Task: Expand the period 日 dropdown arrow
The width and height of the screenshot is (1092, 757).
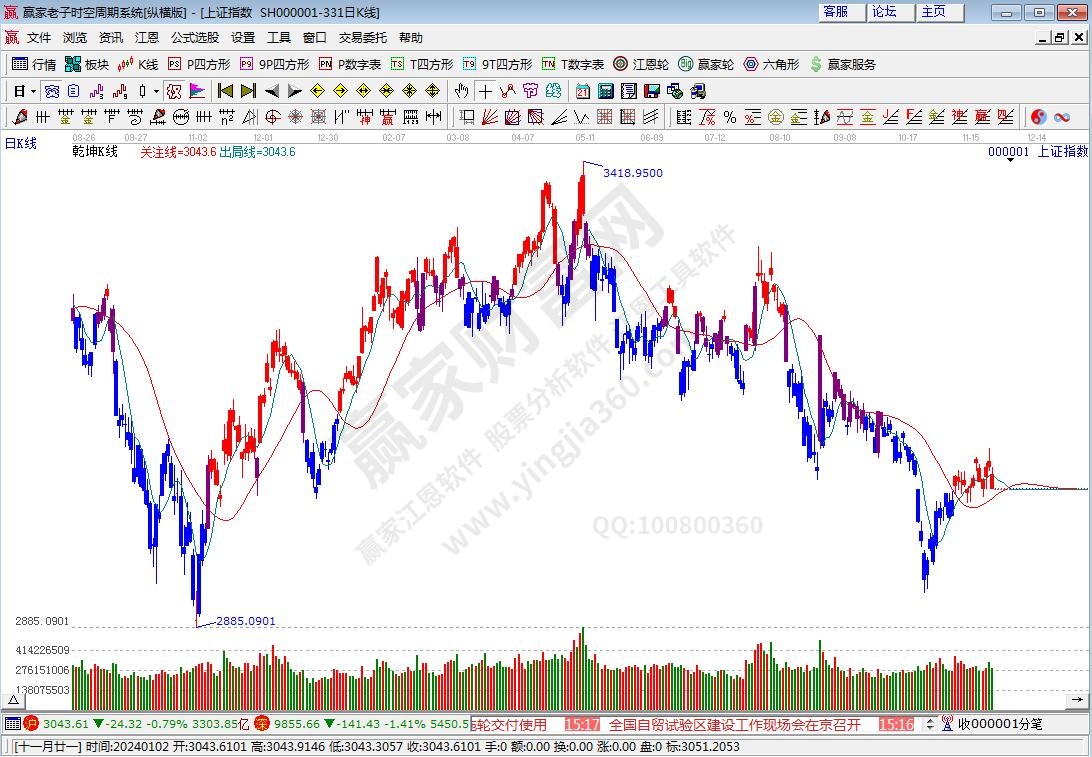Action: (33, 91)
